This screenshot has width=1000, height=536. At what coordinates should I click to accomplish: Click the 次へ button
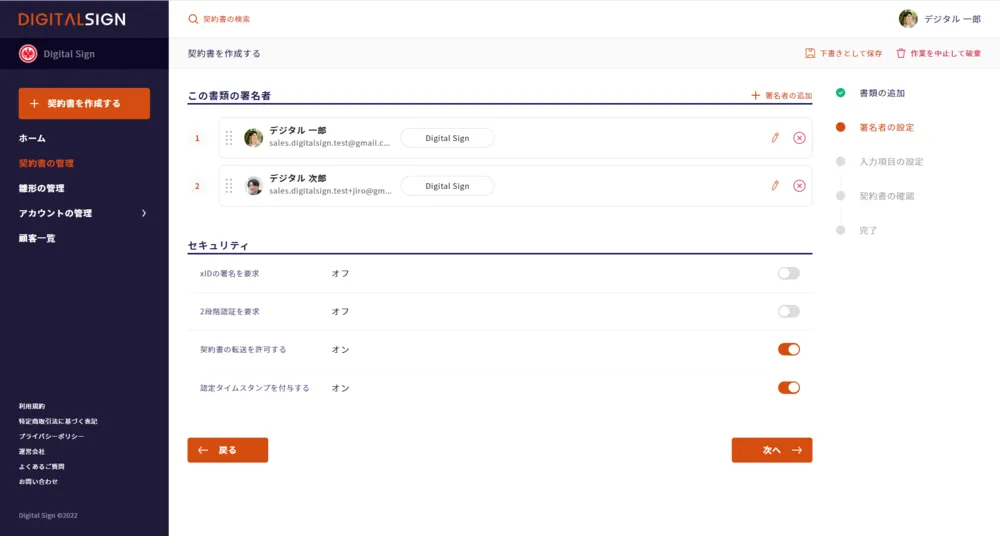[771, 450]
